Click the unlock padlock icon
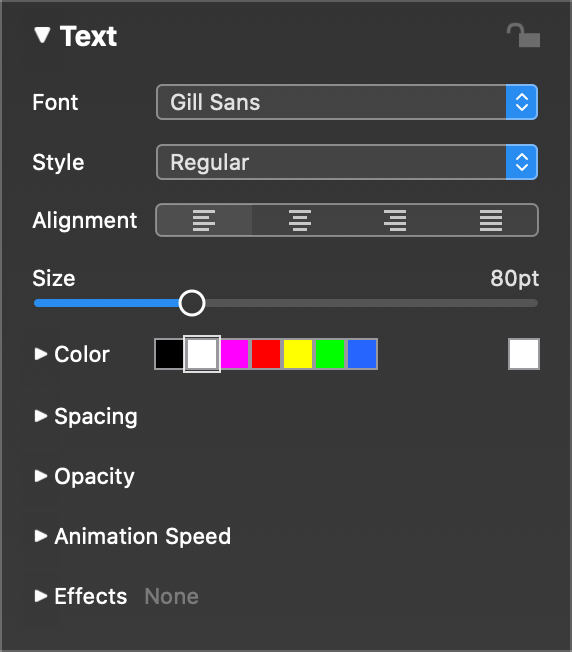The image size is (572, 652). pos(523,35)
